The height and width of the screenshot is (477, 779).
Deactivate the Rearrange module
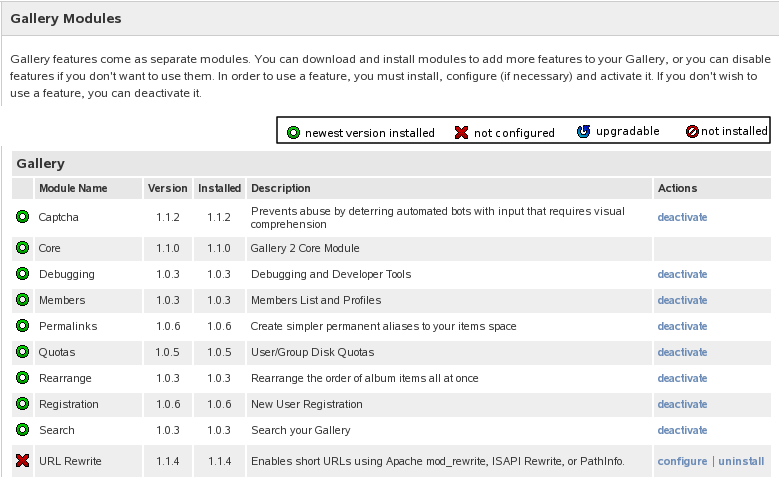pyautogui.click(x=682, y=378)
